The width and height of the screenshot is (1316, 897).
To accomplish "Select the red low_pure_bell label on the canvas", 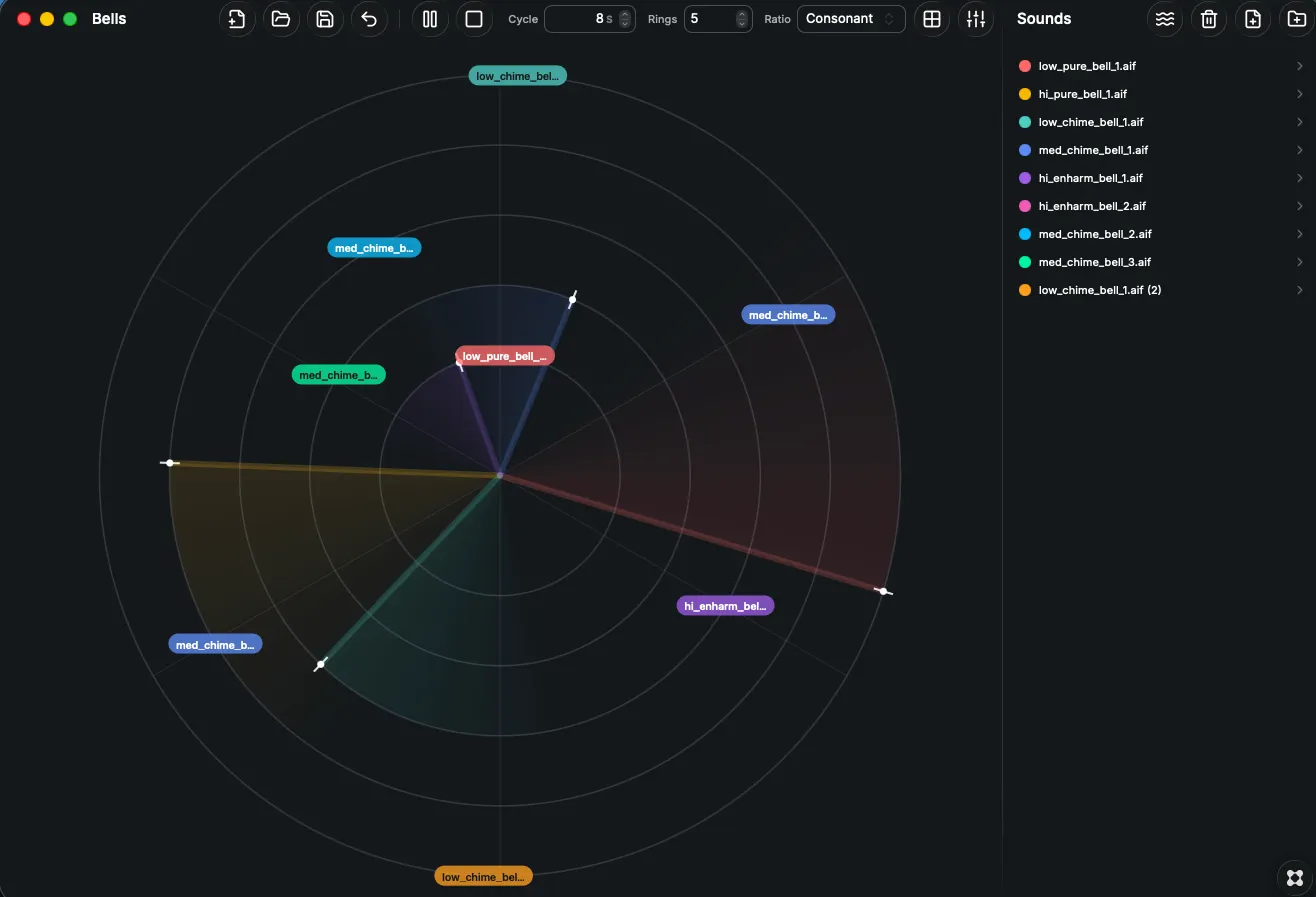I will 505,356.
